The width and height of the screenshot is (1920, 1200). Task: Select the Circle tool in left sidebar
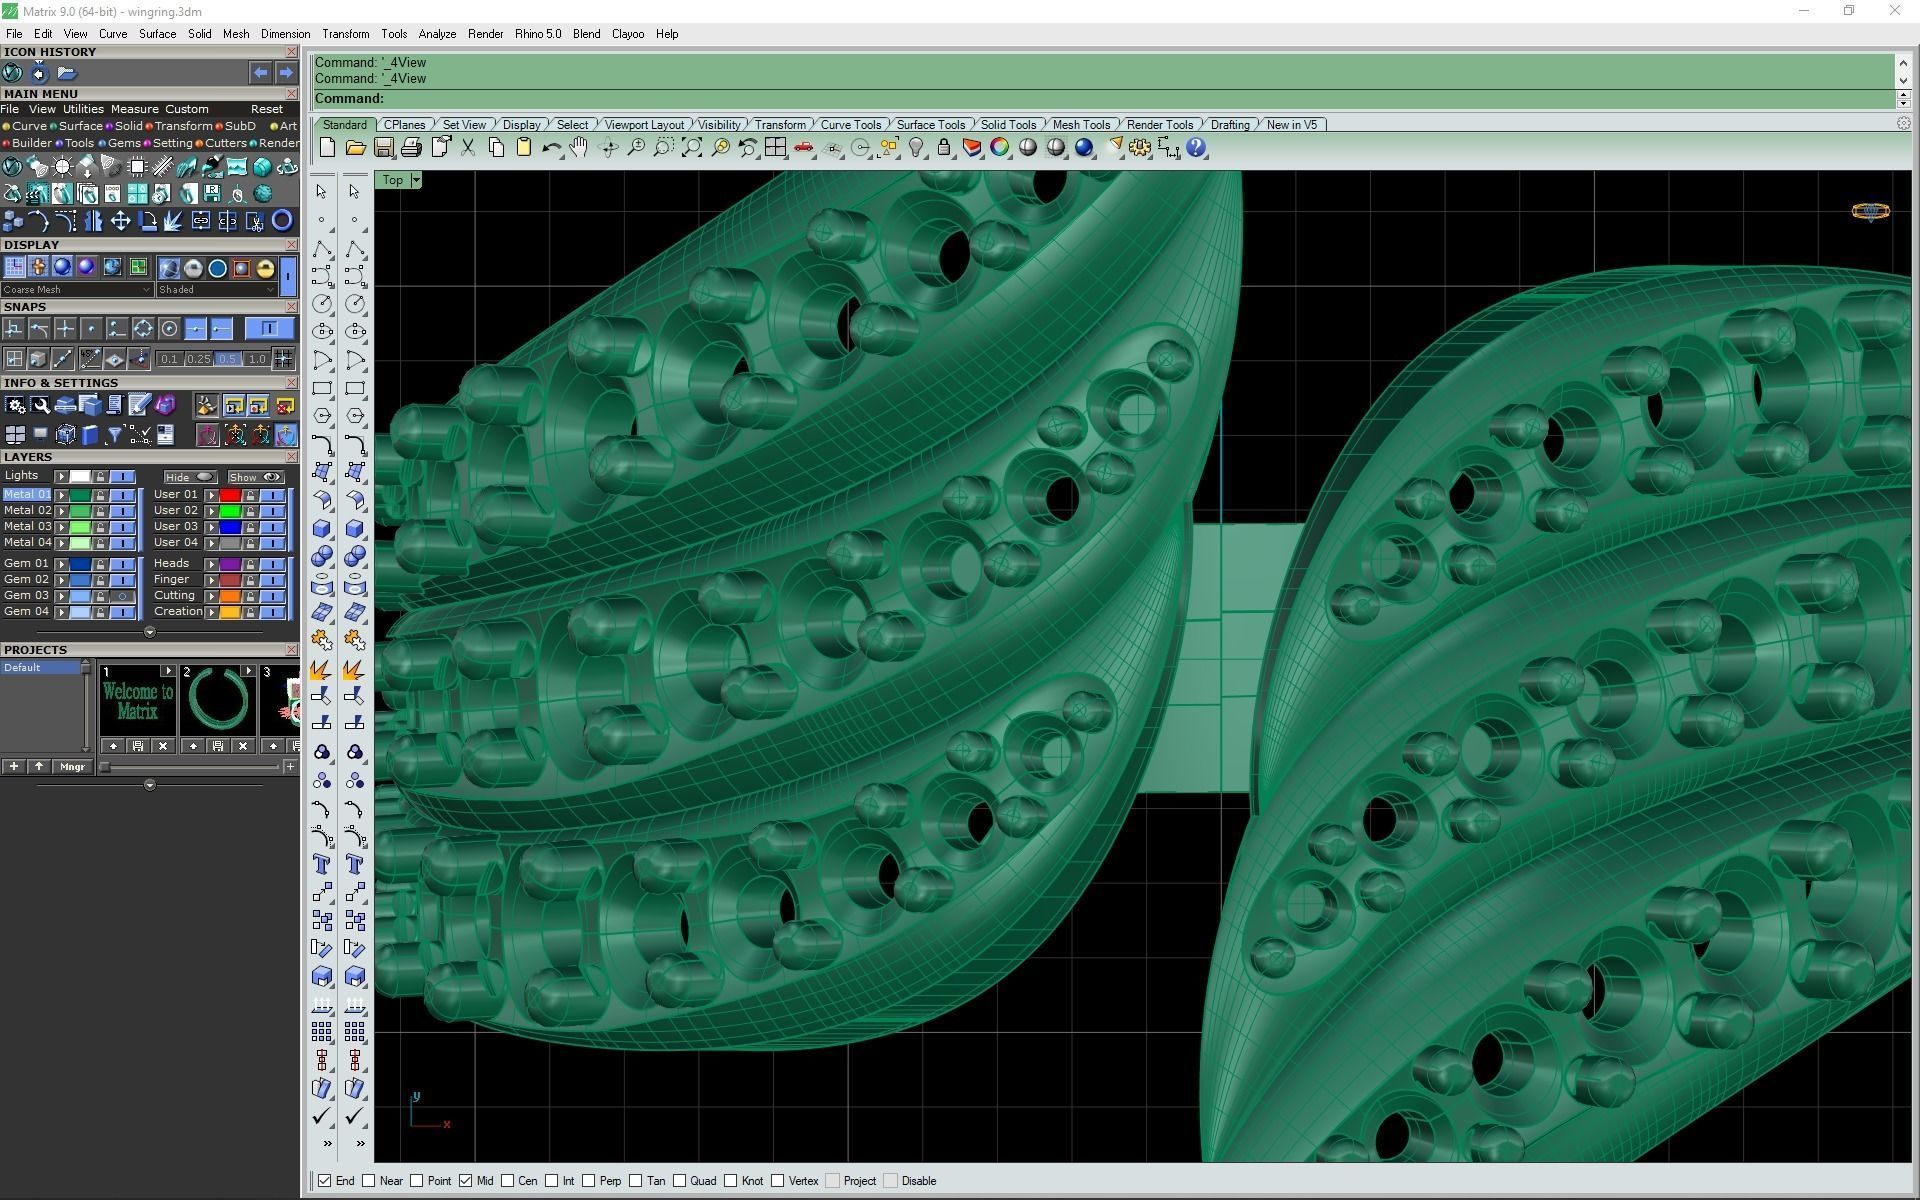(x=322, y=303)
